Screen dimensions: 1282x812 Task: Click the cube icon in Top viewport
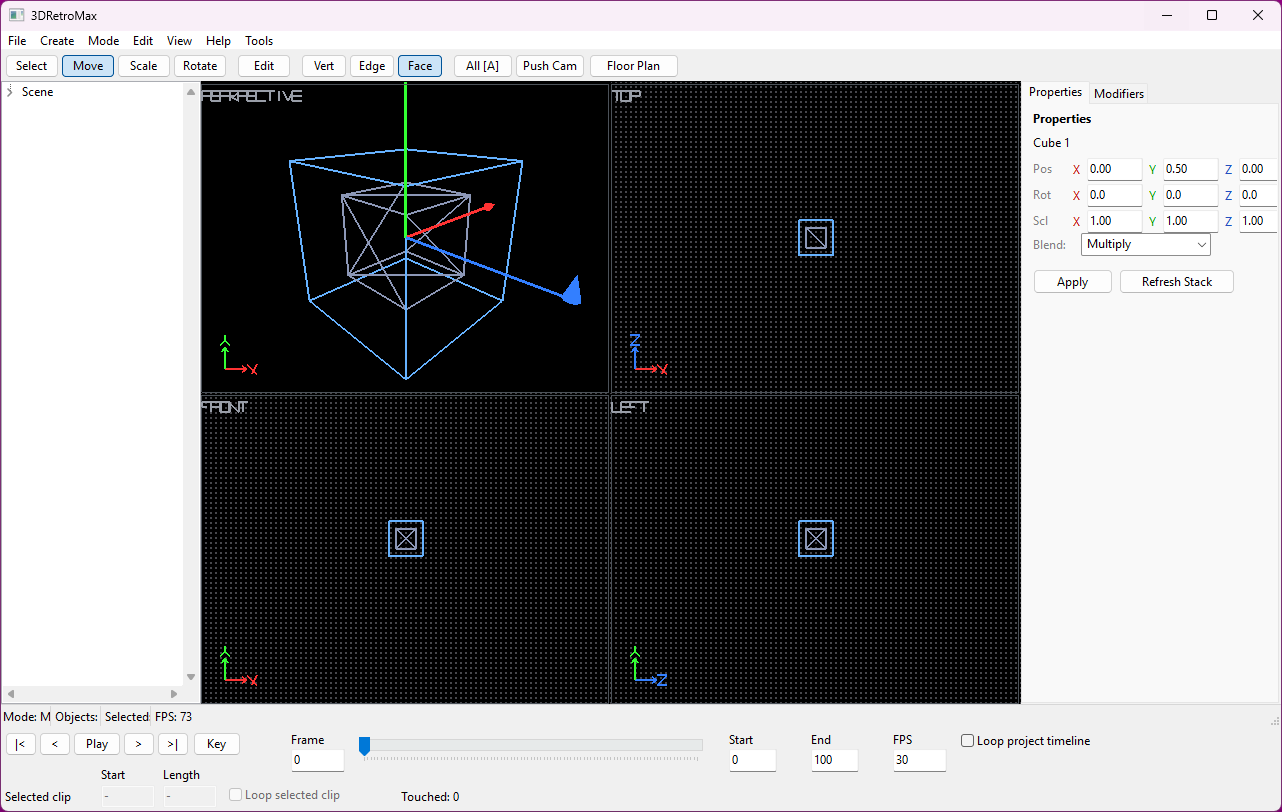click(x=816, y=238)
